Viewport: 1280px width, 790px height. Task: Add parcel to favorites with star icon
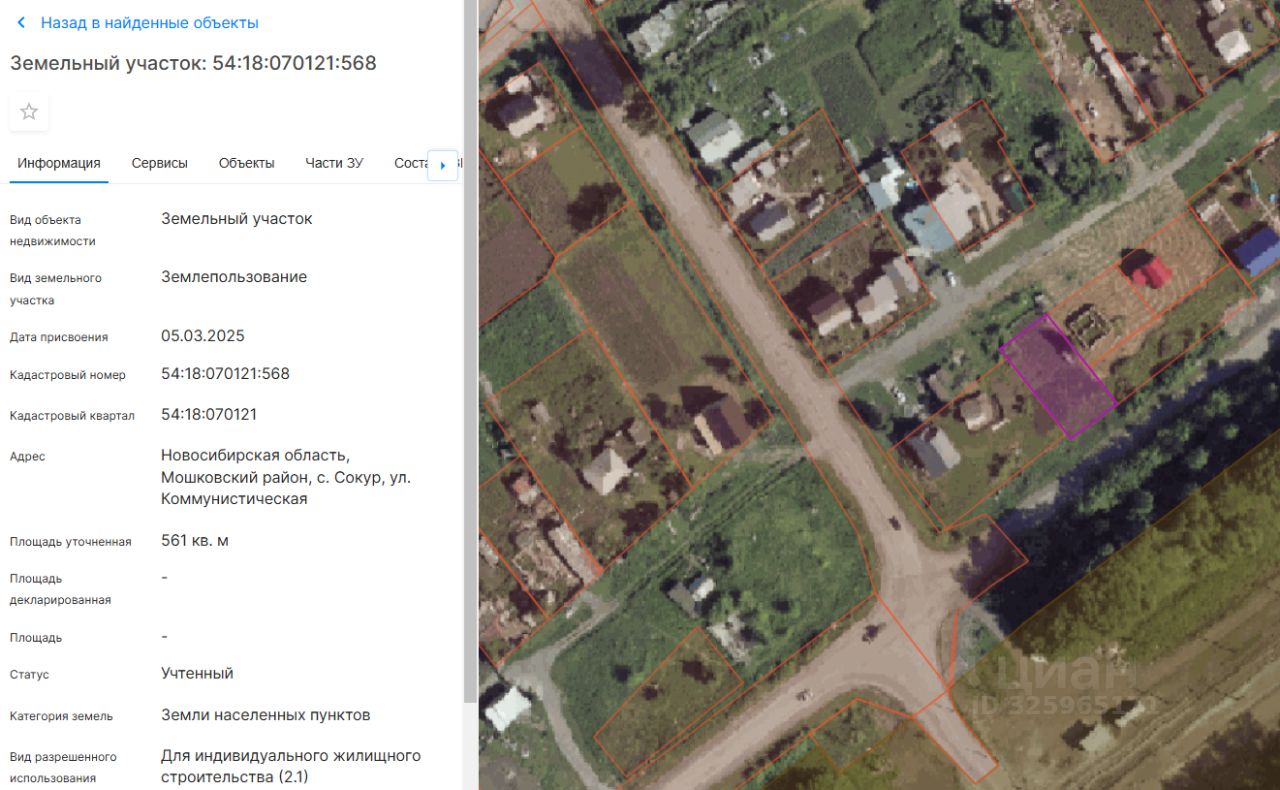click(x=29, y=111)
